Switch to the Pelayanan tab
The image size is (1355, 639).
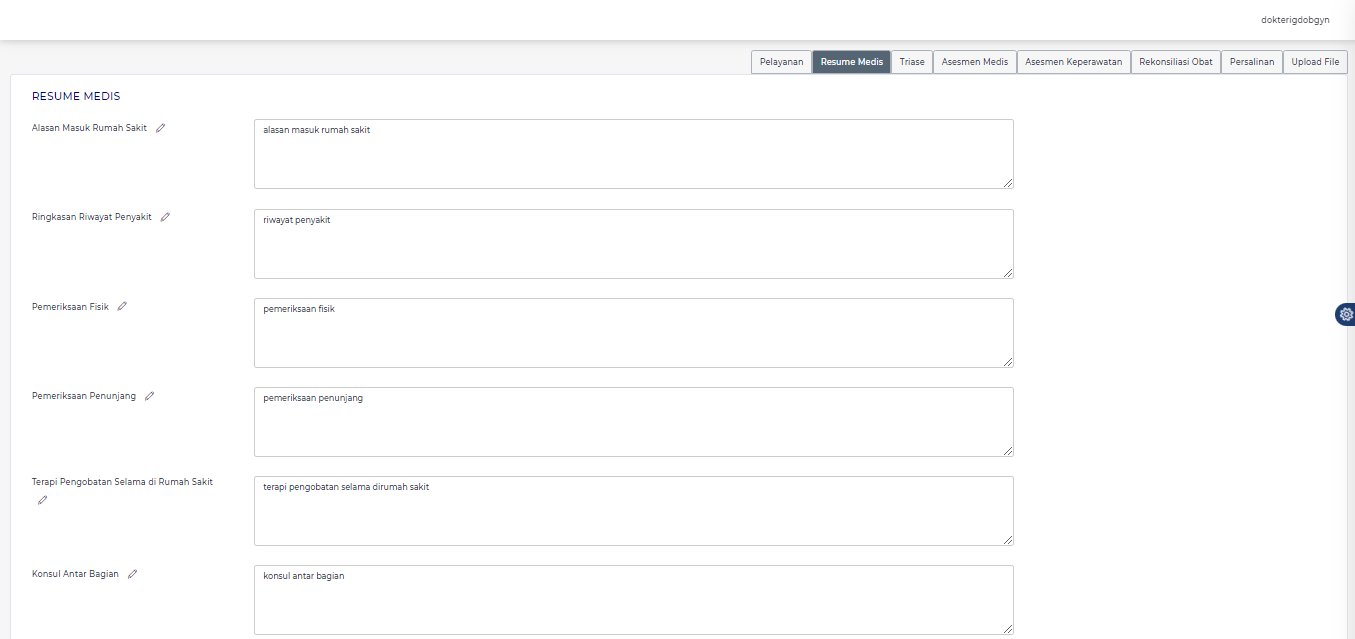[x=781, y=62]
